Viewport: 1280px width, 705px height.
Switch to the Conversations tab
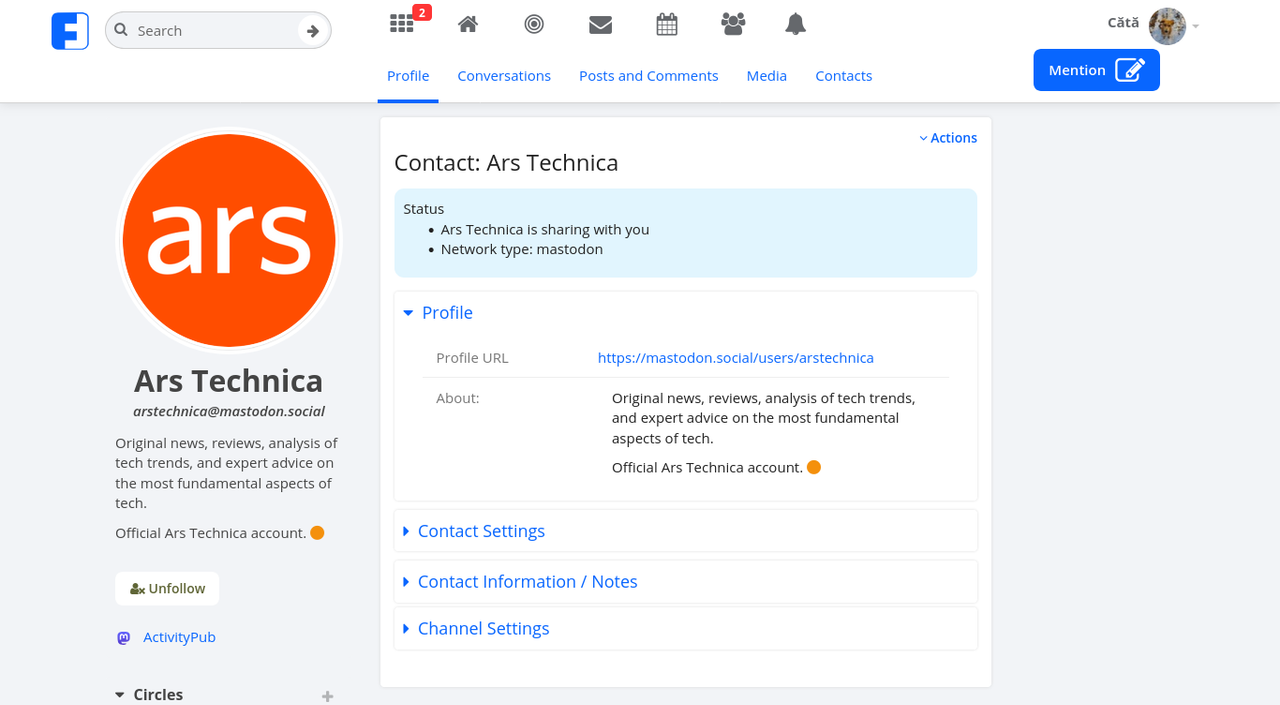pyautogui.click(x=504, y=76)
